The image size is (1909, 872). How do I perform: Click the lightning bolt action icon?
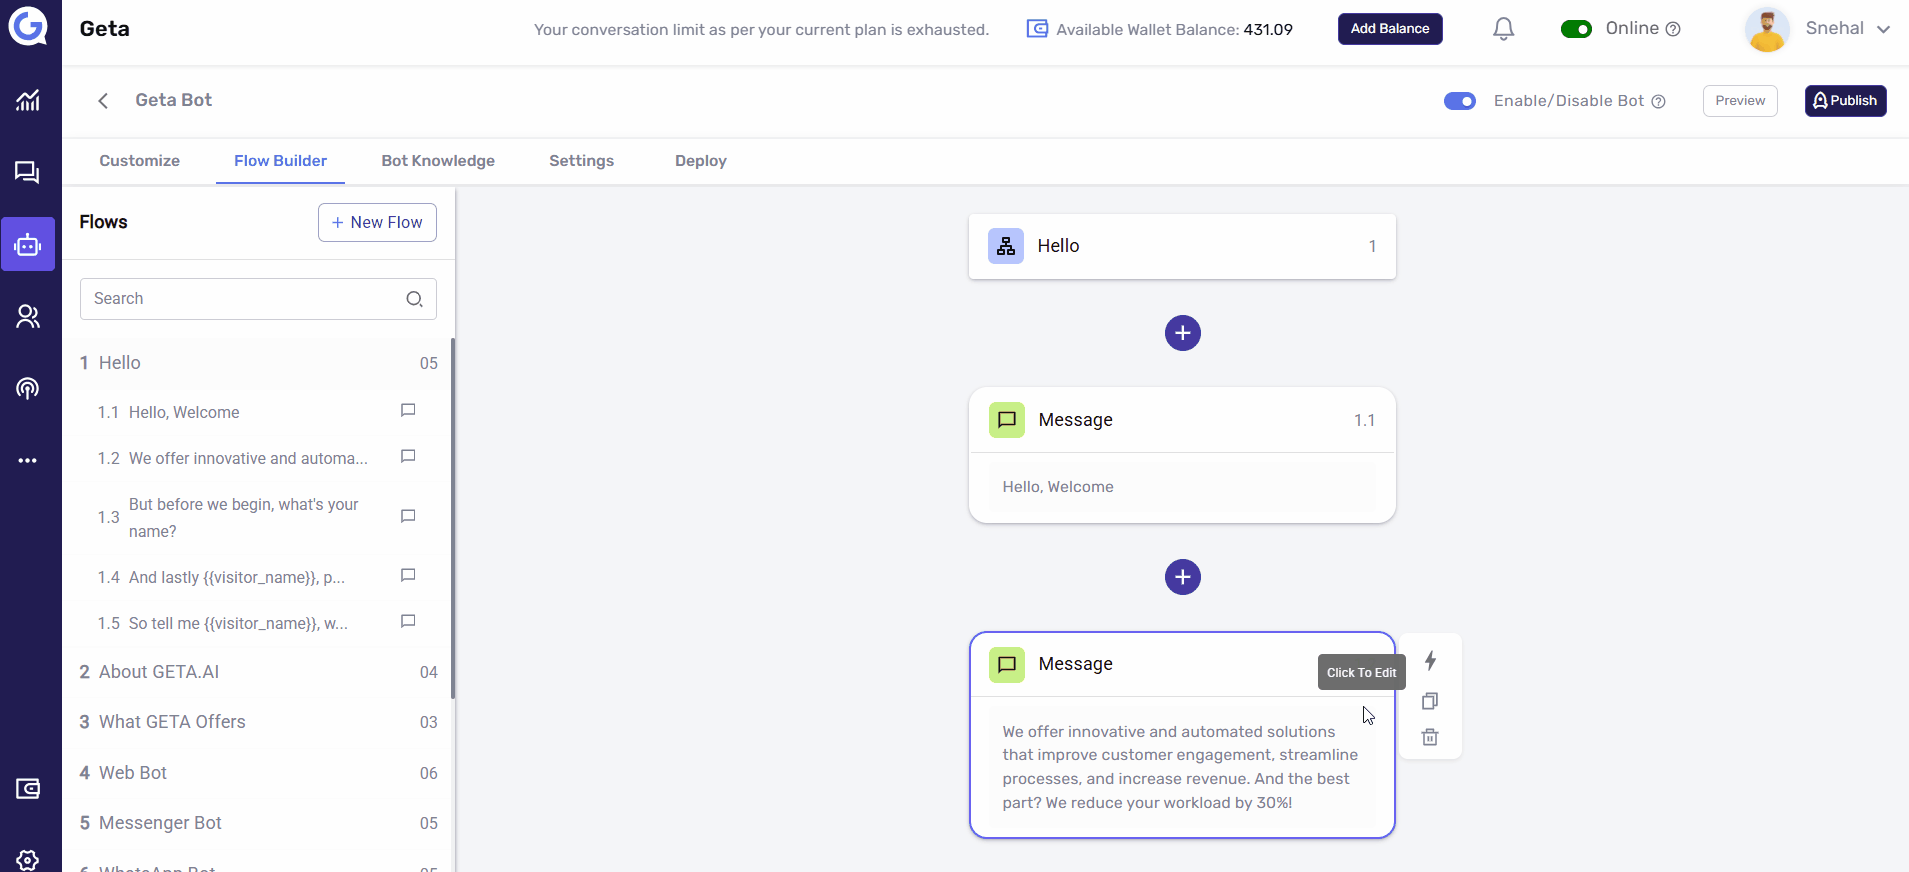click(1430, 661)
